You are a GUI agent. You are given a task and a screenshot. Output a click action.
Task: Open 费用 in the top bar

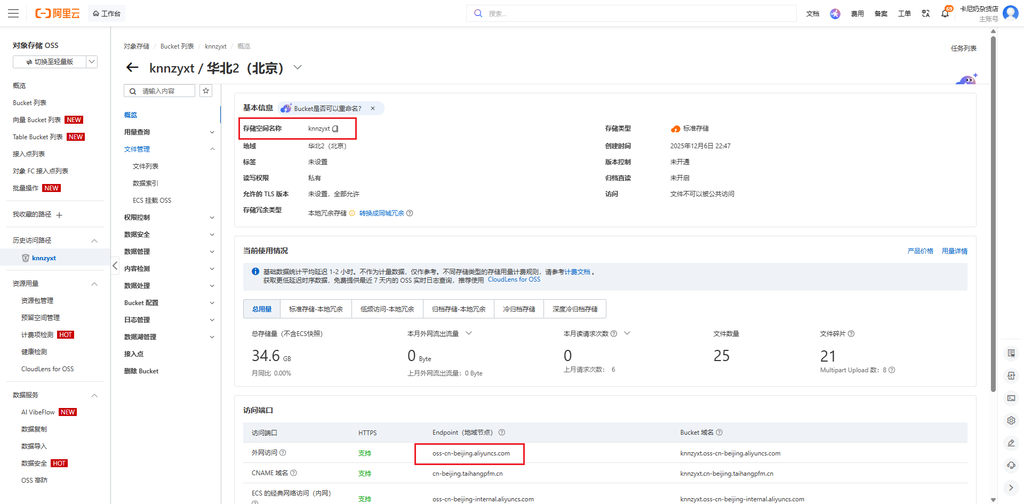[857, 14]
